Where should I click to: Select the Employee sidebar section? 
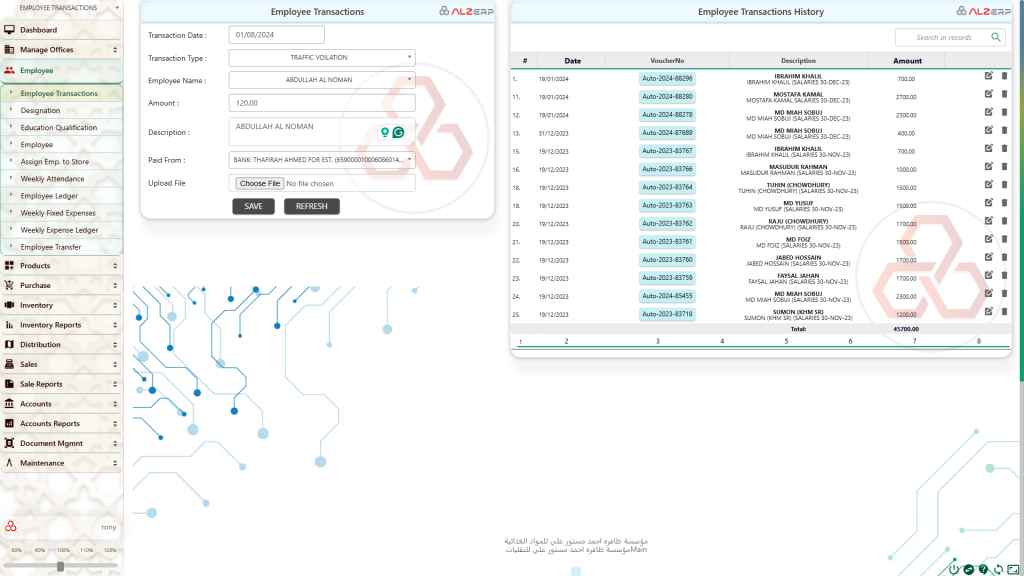point(61,71)
